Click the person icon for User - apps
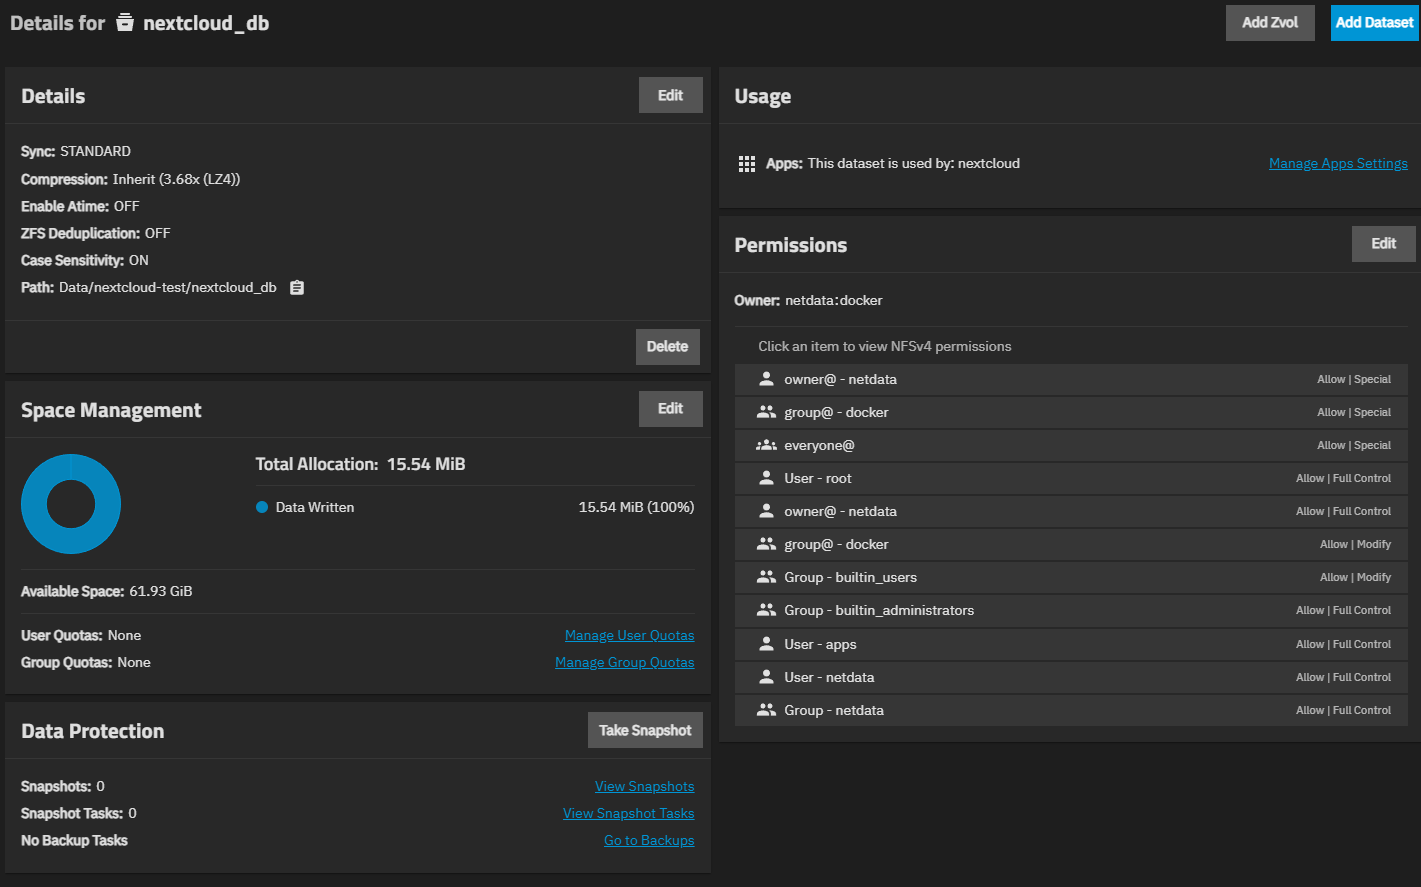This screenshot has height=887, width=1421. coord(766,644)
